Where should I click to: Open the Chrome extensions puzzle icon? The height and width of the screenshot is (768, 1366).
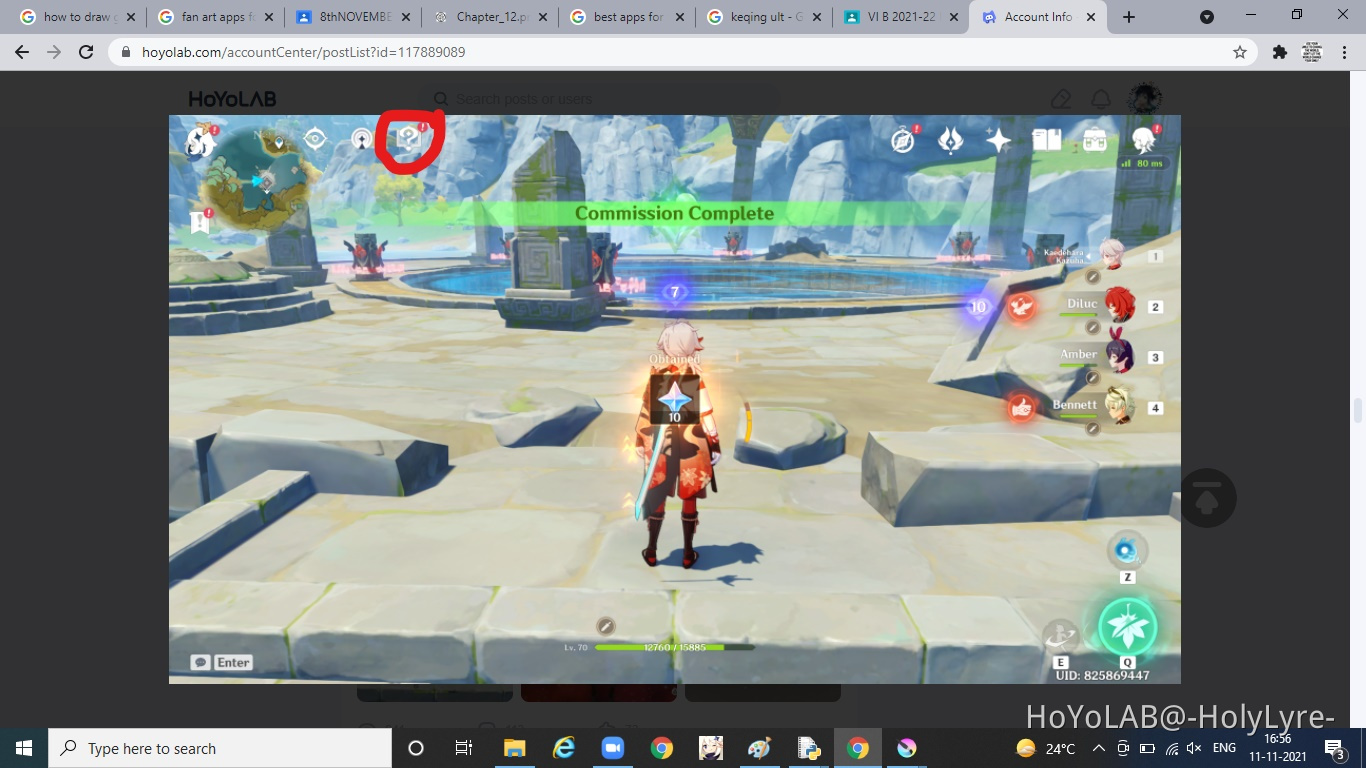pos(1279,52)
